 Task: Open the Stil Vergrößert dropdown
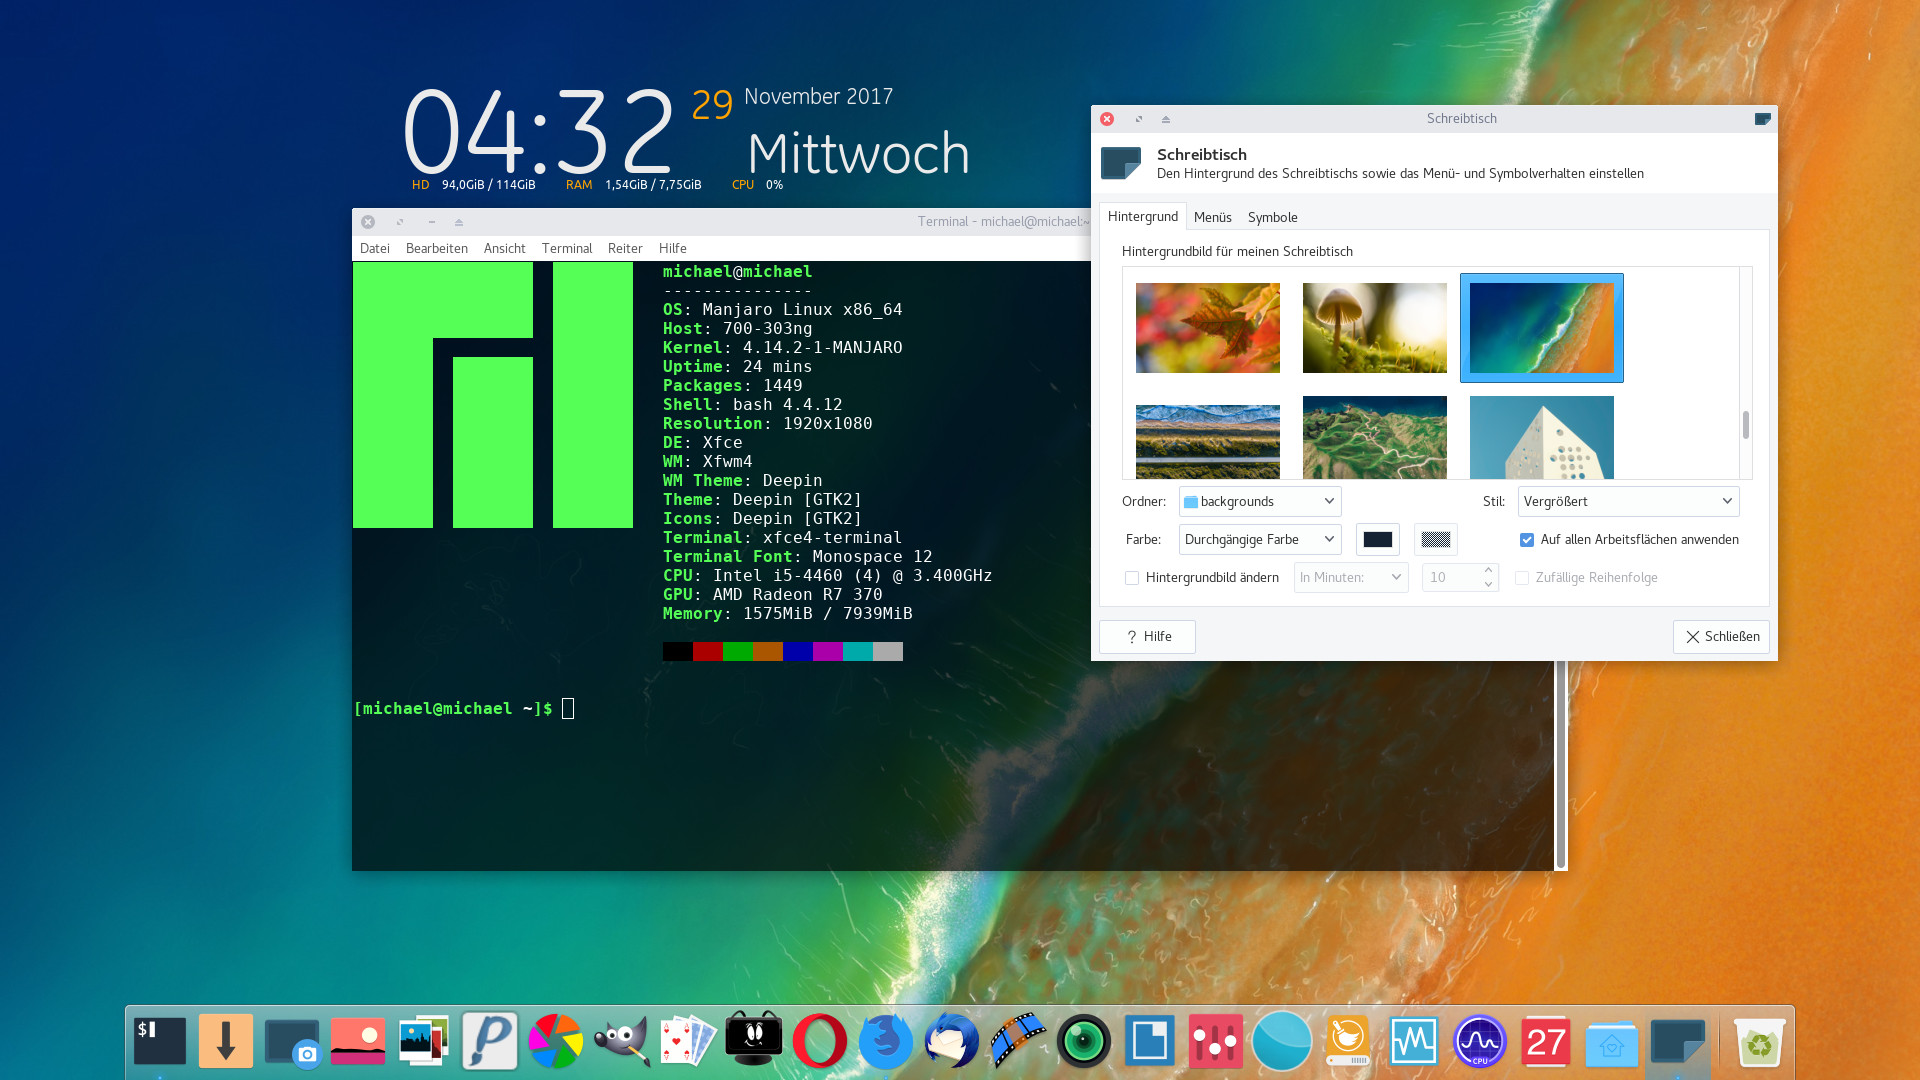pos(1628,502)
